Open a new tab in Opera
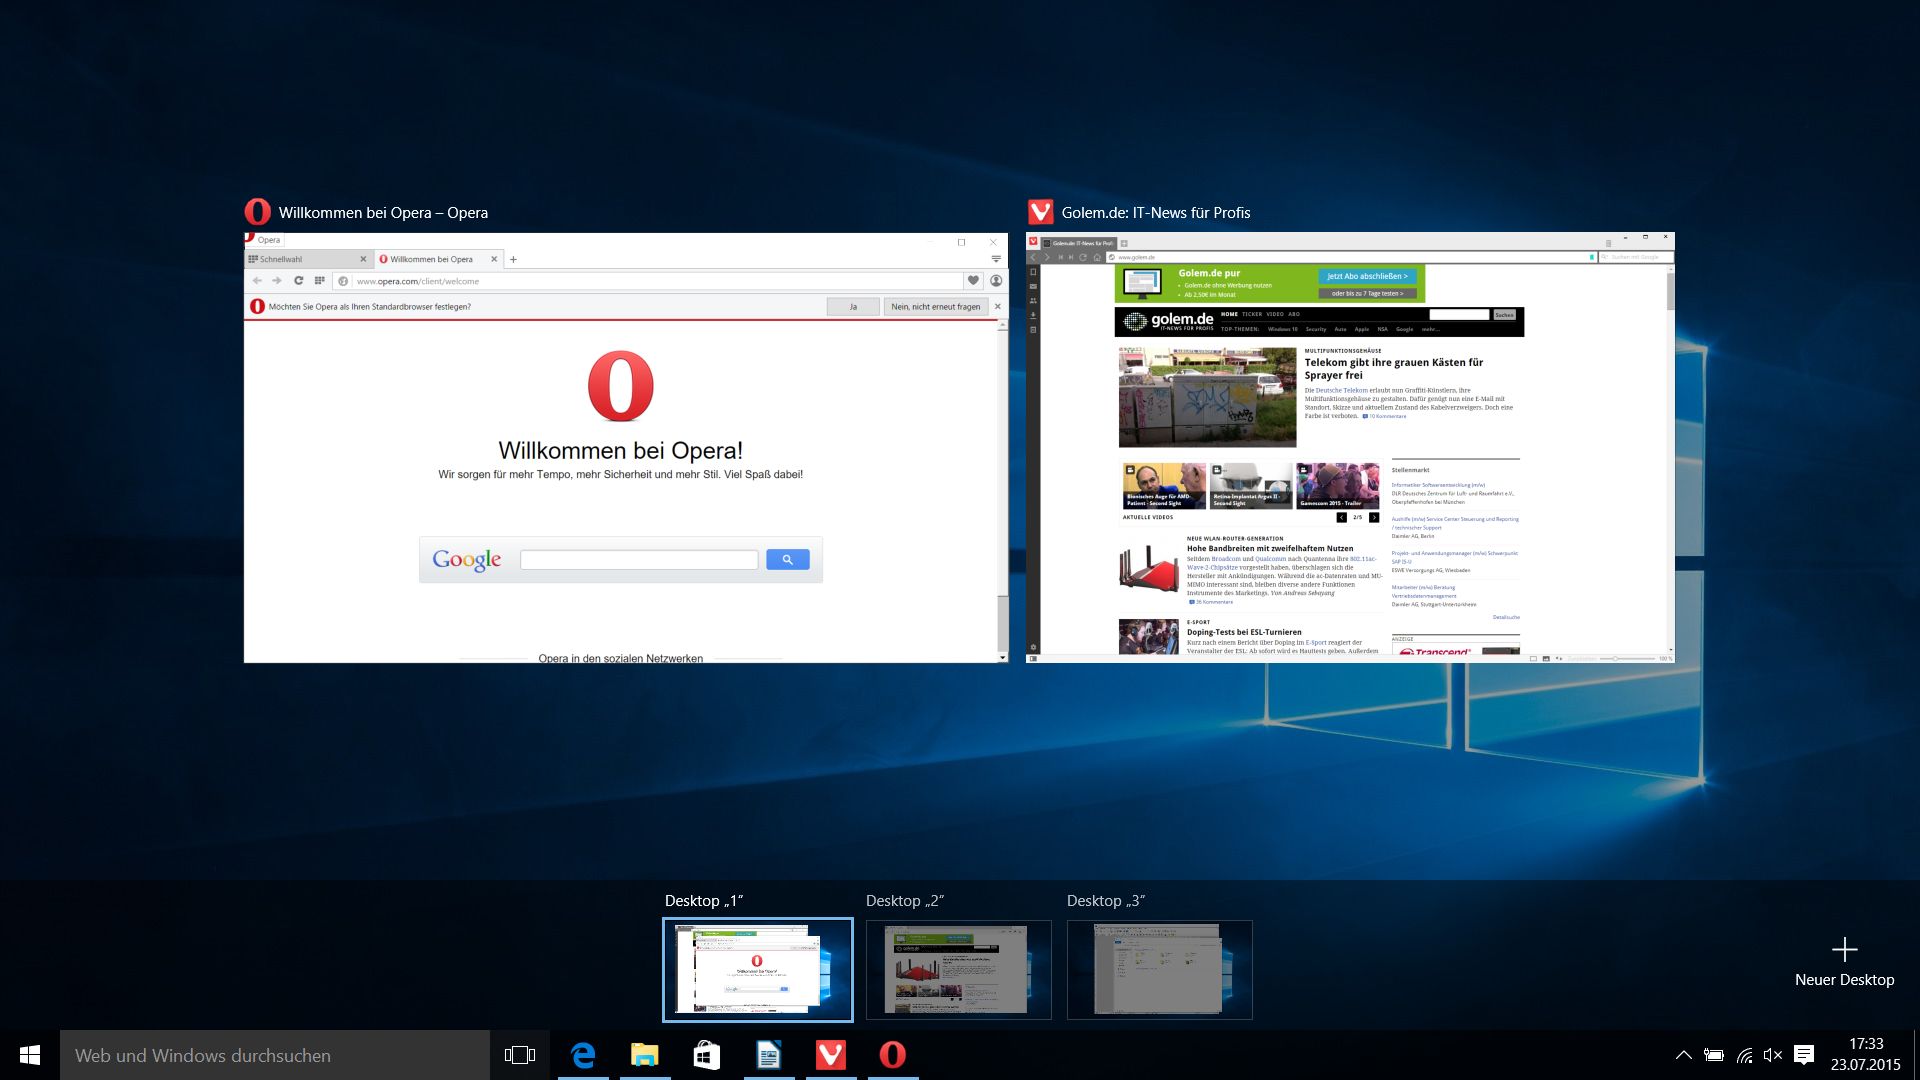The height and width of the screenshot is (1080, 1920). [x=513, y=259]
